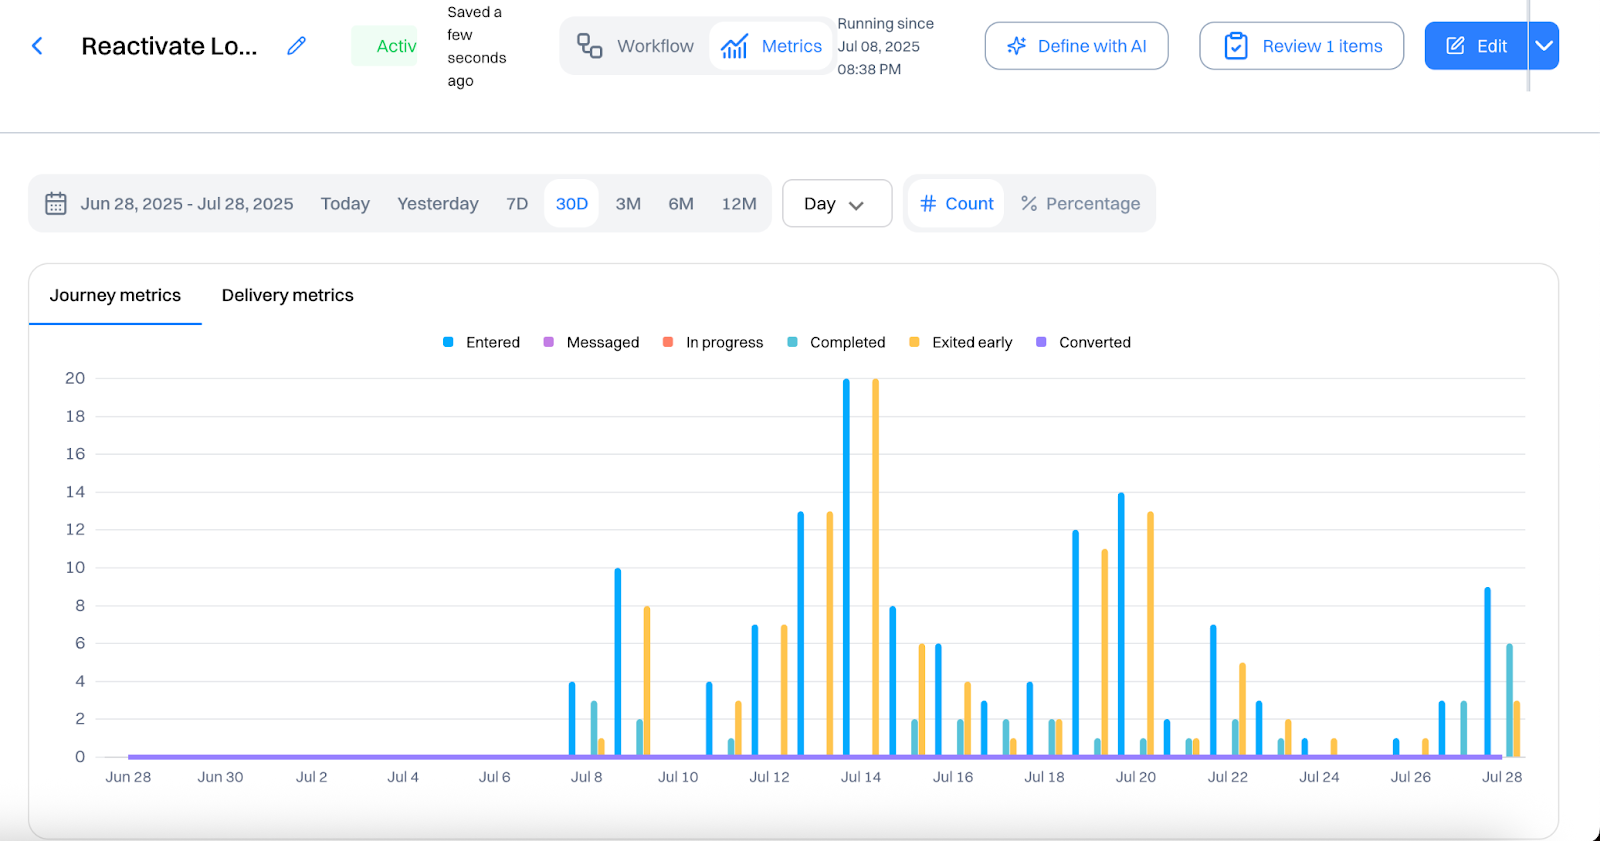Click the Workflow diagram icon
Viewport: 1600px width, 841px height.
click(590, 46)
